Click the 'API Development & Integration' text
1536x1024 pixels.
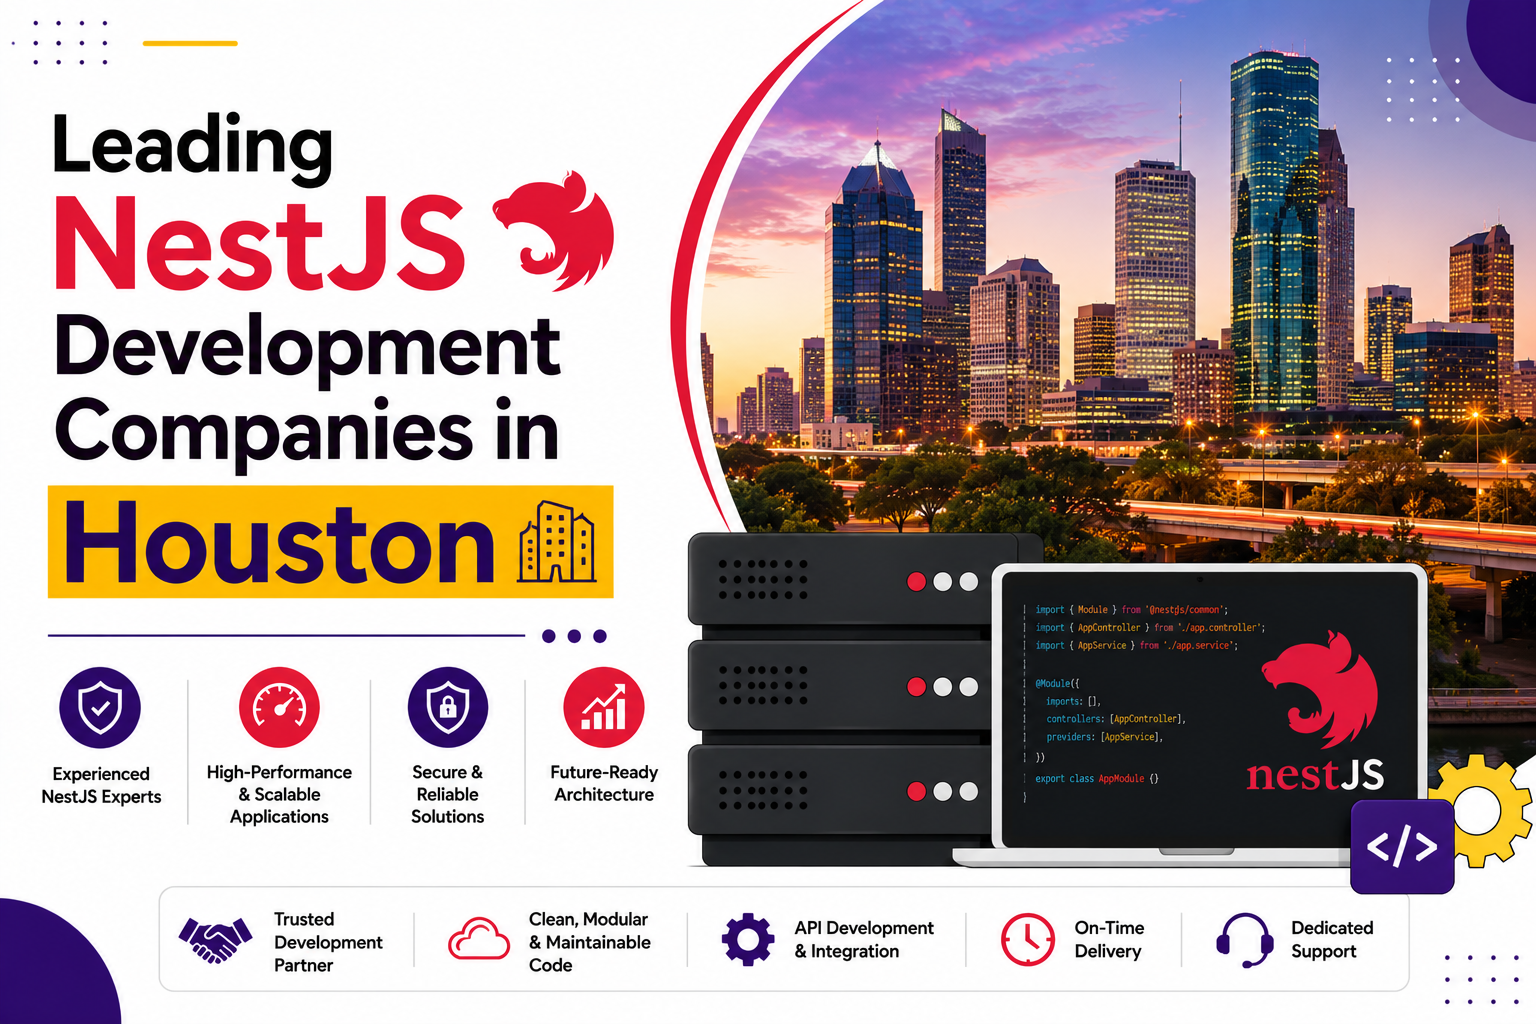pos(864,940)
